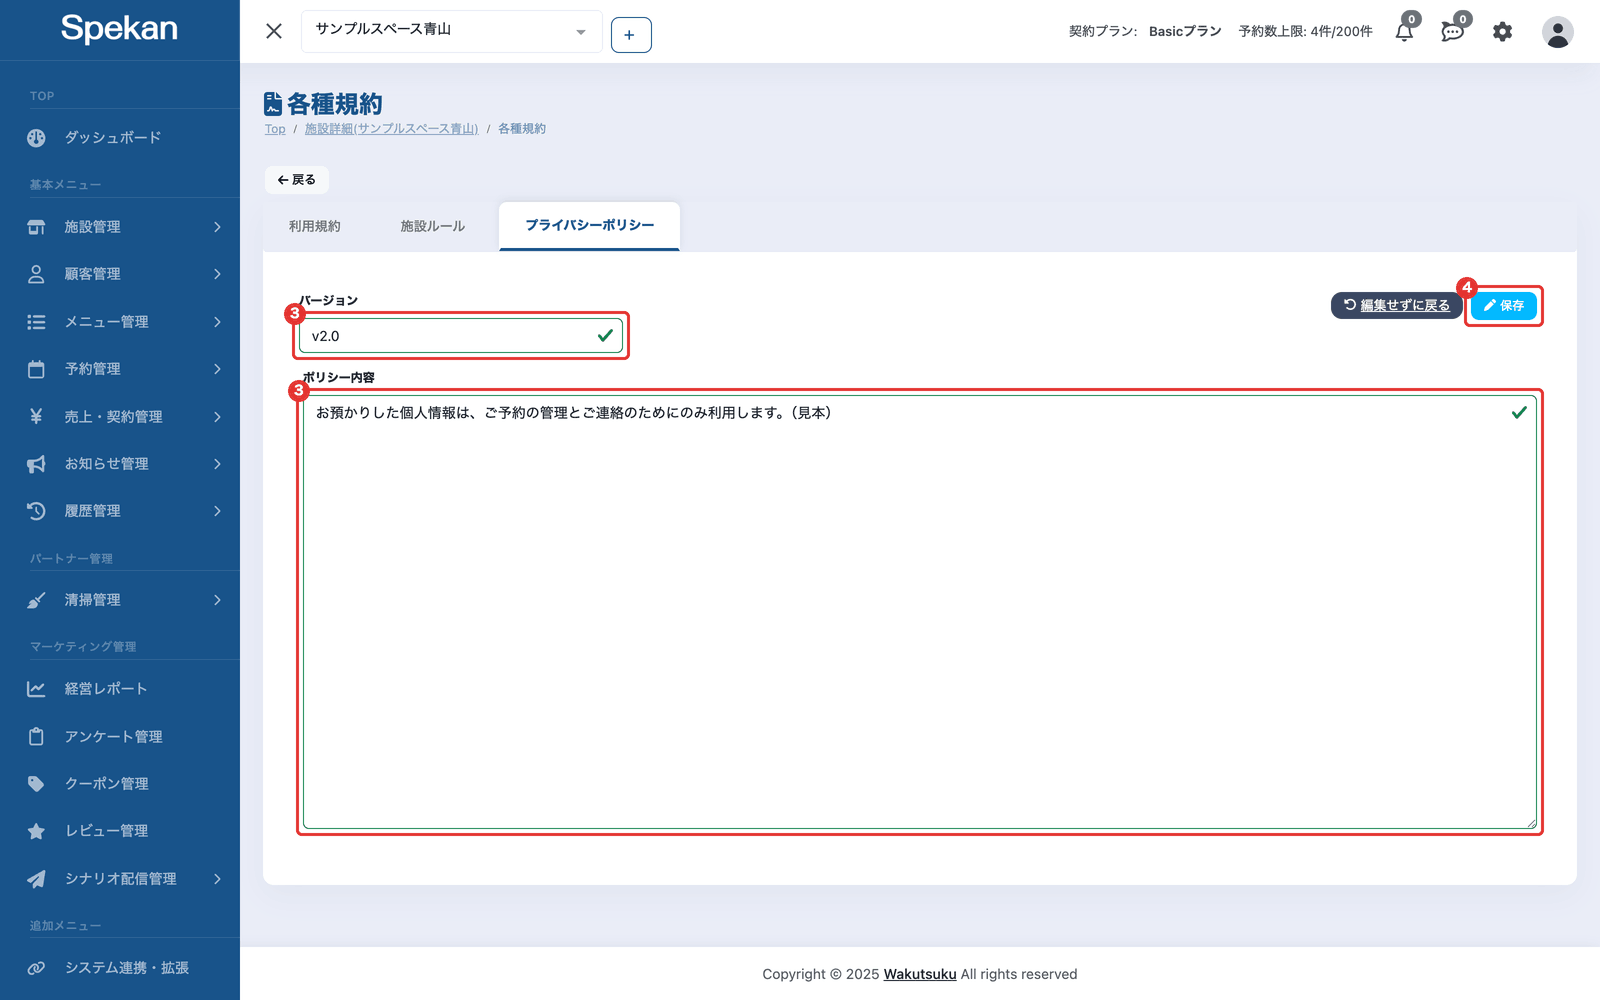This screenshot has width=1600, height=1000.
Task: Click the plus button beside facility selector
Action: click(631, 35)
